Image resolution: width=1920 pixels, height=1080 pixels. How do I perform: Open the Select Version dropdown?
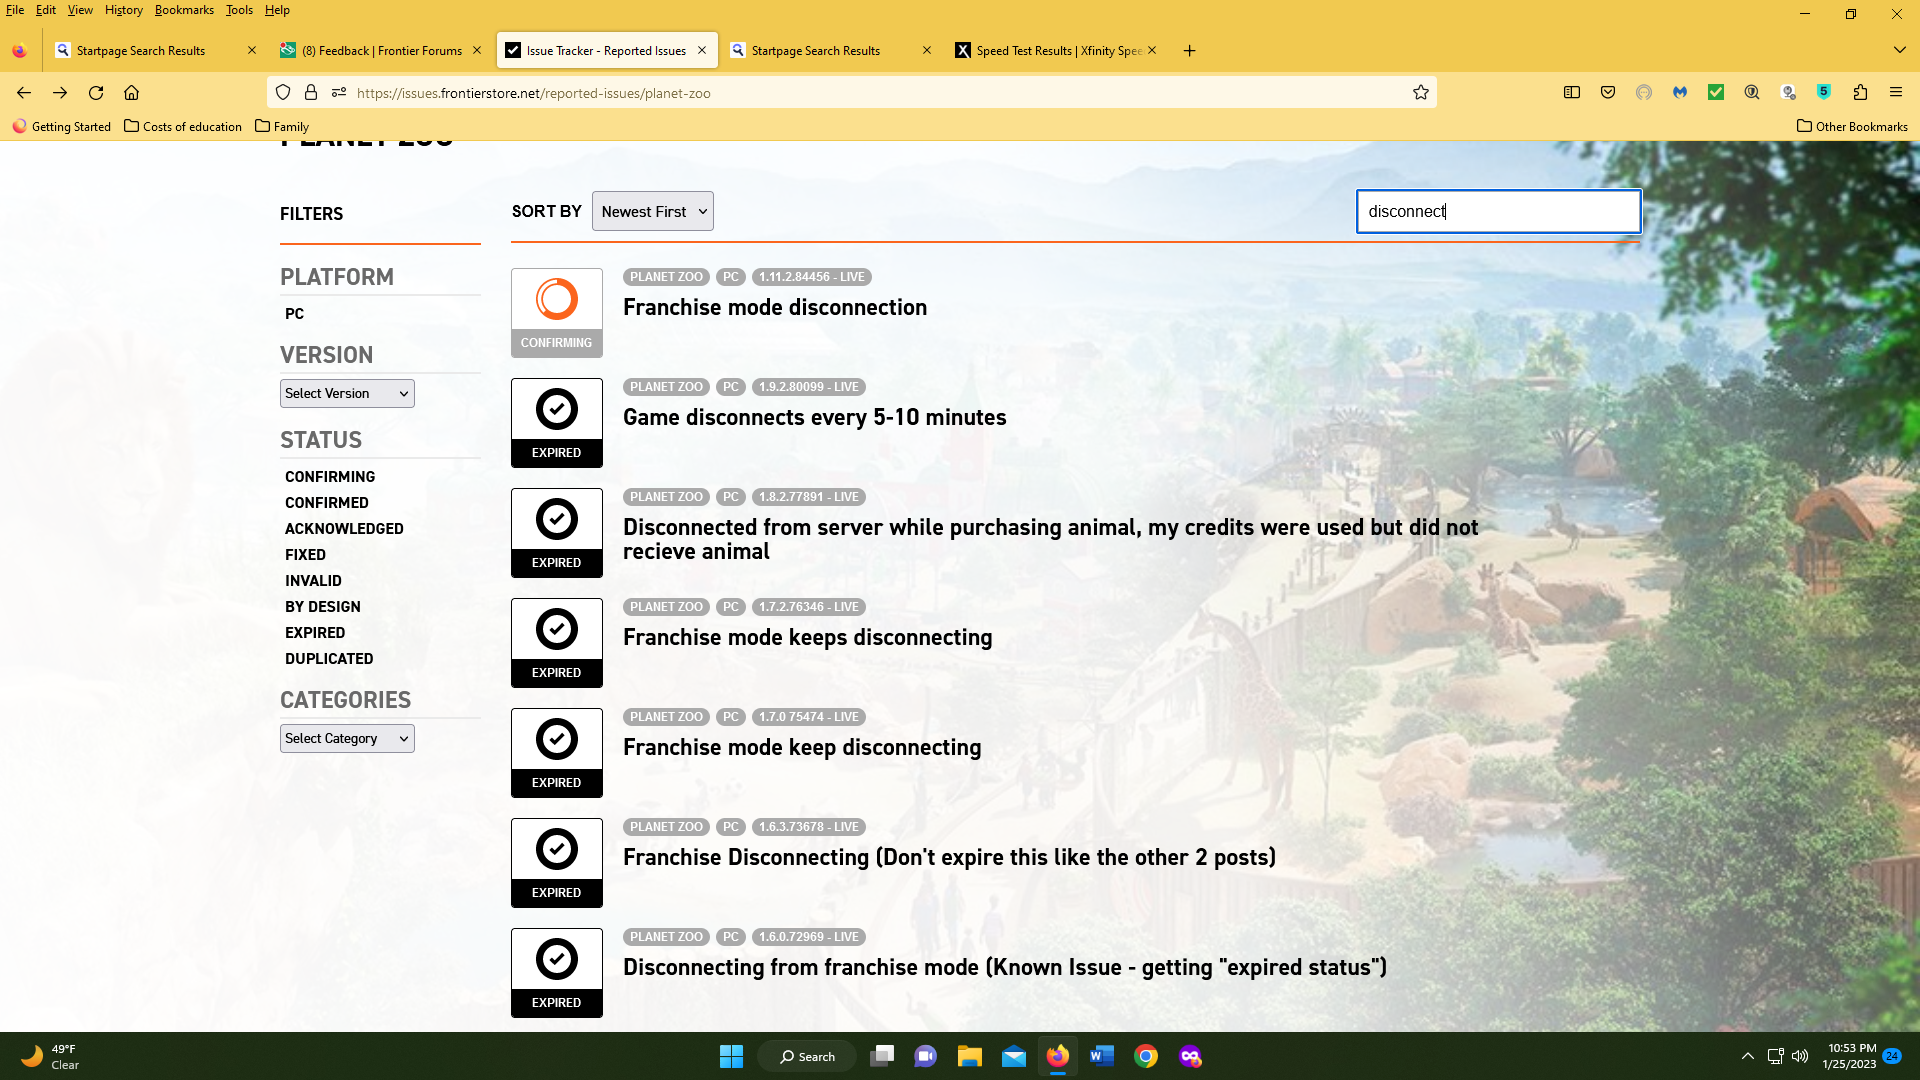coord(347,393)
